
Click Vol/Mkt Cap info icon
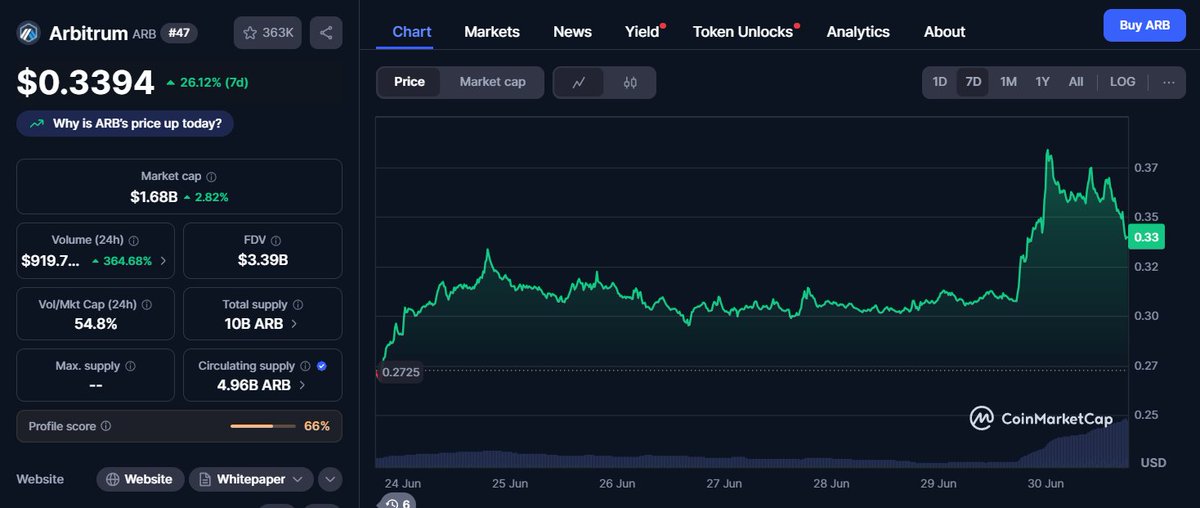pyautogui.click(x=145, y=304)
